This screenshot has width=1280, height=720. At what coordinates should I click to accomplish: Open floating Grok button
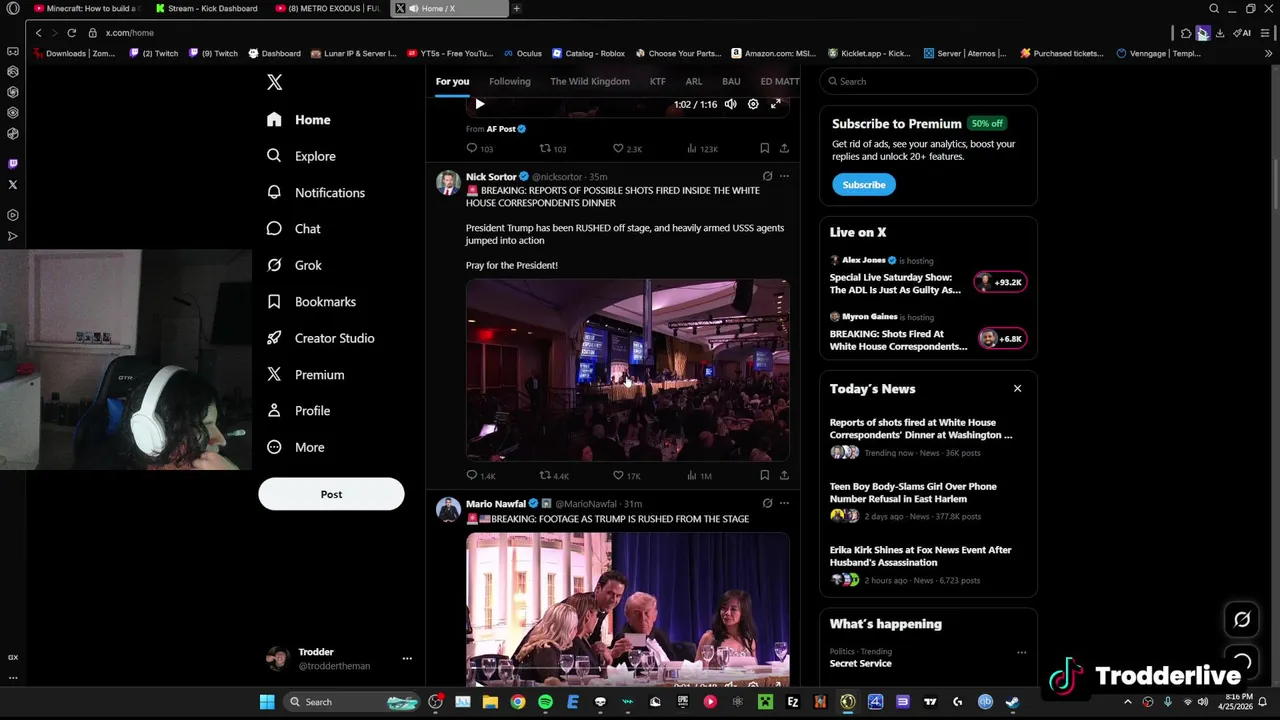[x=1242, y=619]
